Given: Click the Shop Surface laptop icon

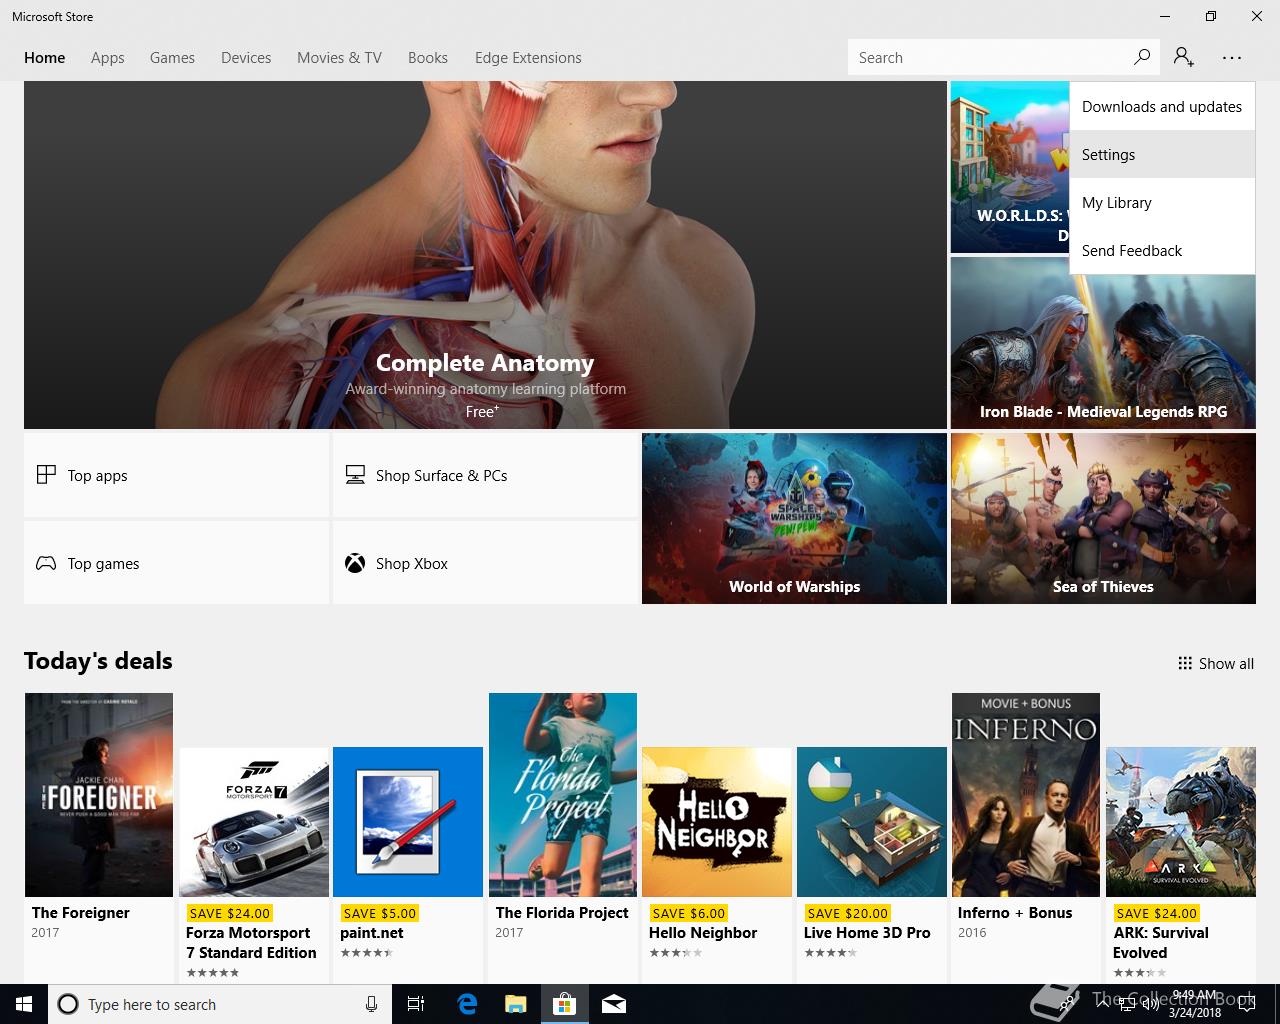Looking at the screenshot, I should (x=355, y=475).
